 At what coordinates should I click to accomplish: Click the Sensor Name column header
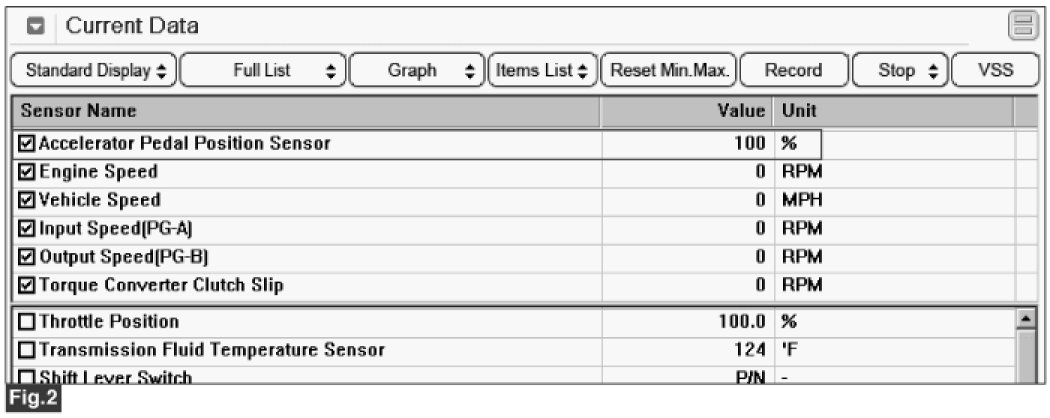click(x=300, y=110)
